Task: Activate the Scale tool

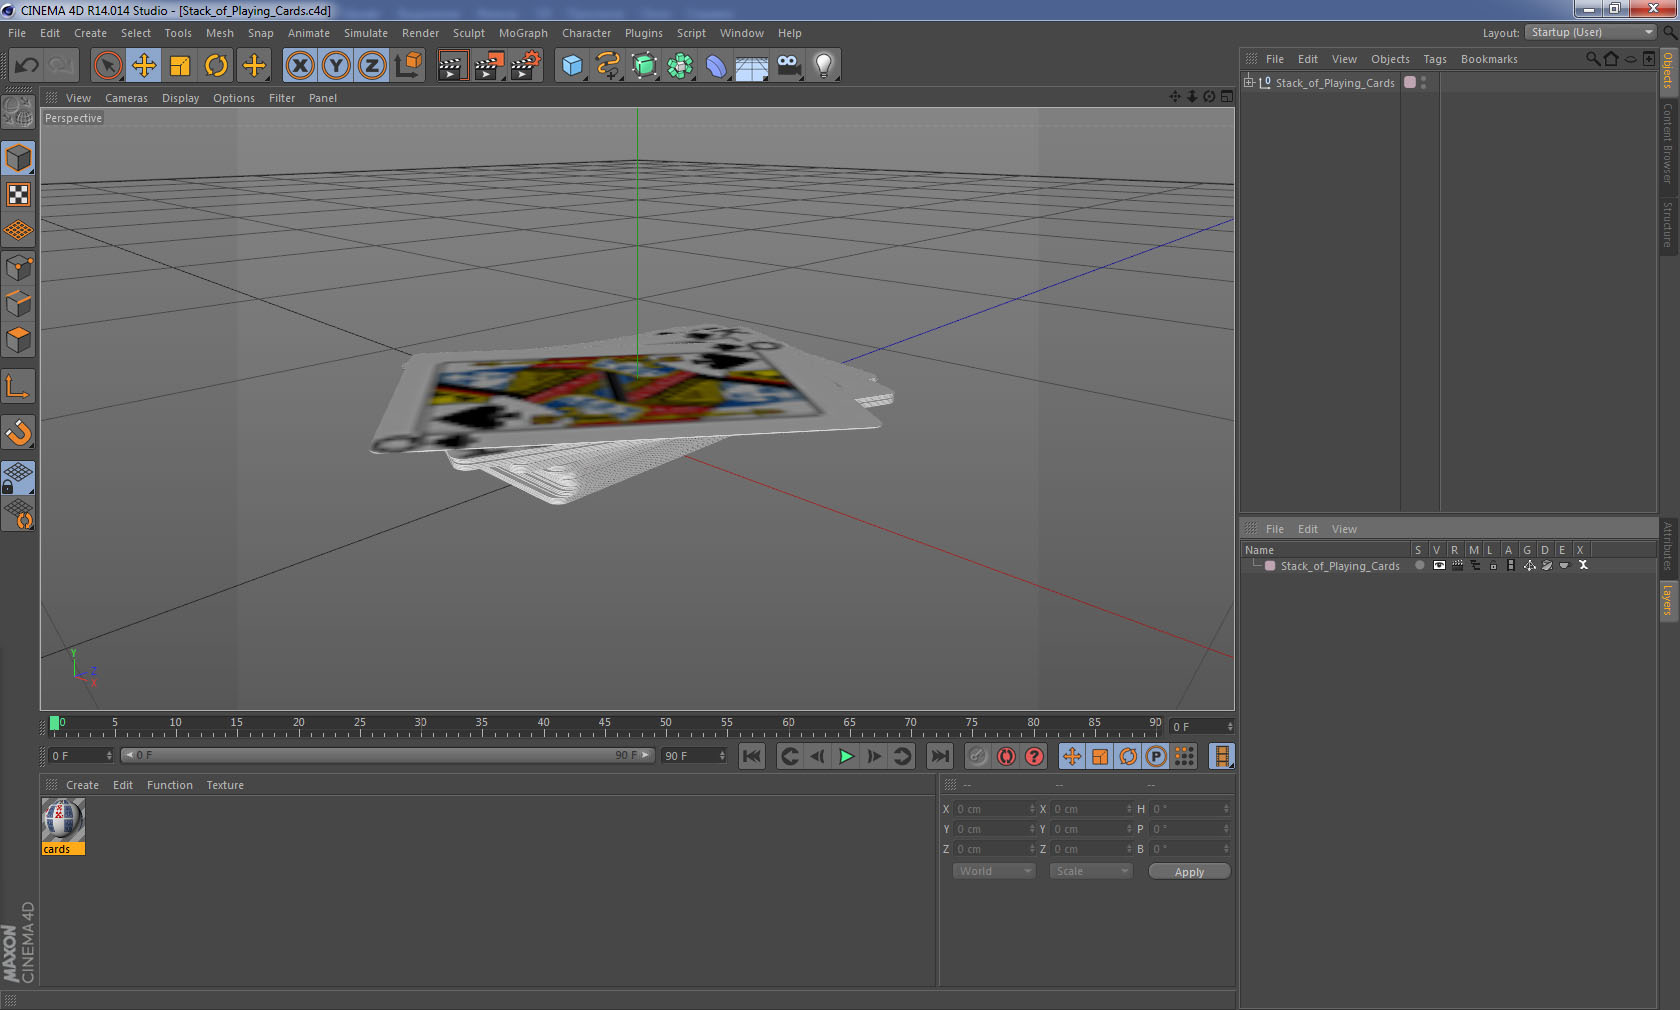Action: coord(180,66)
